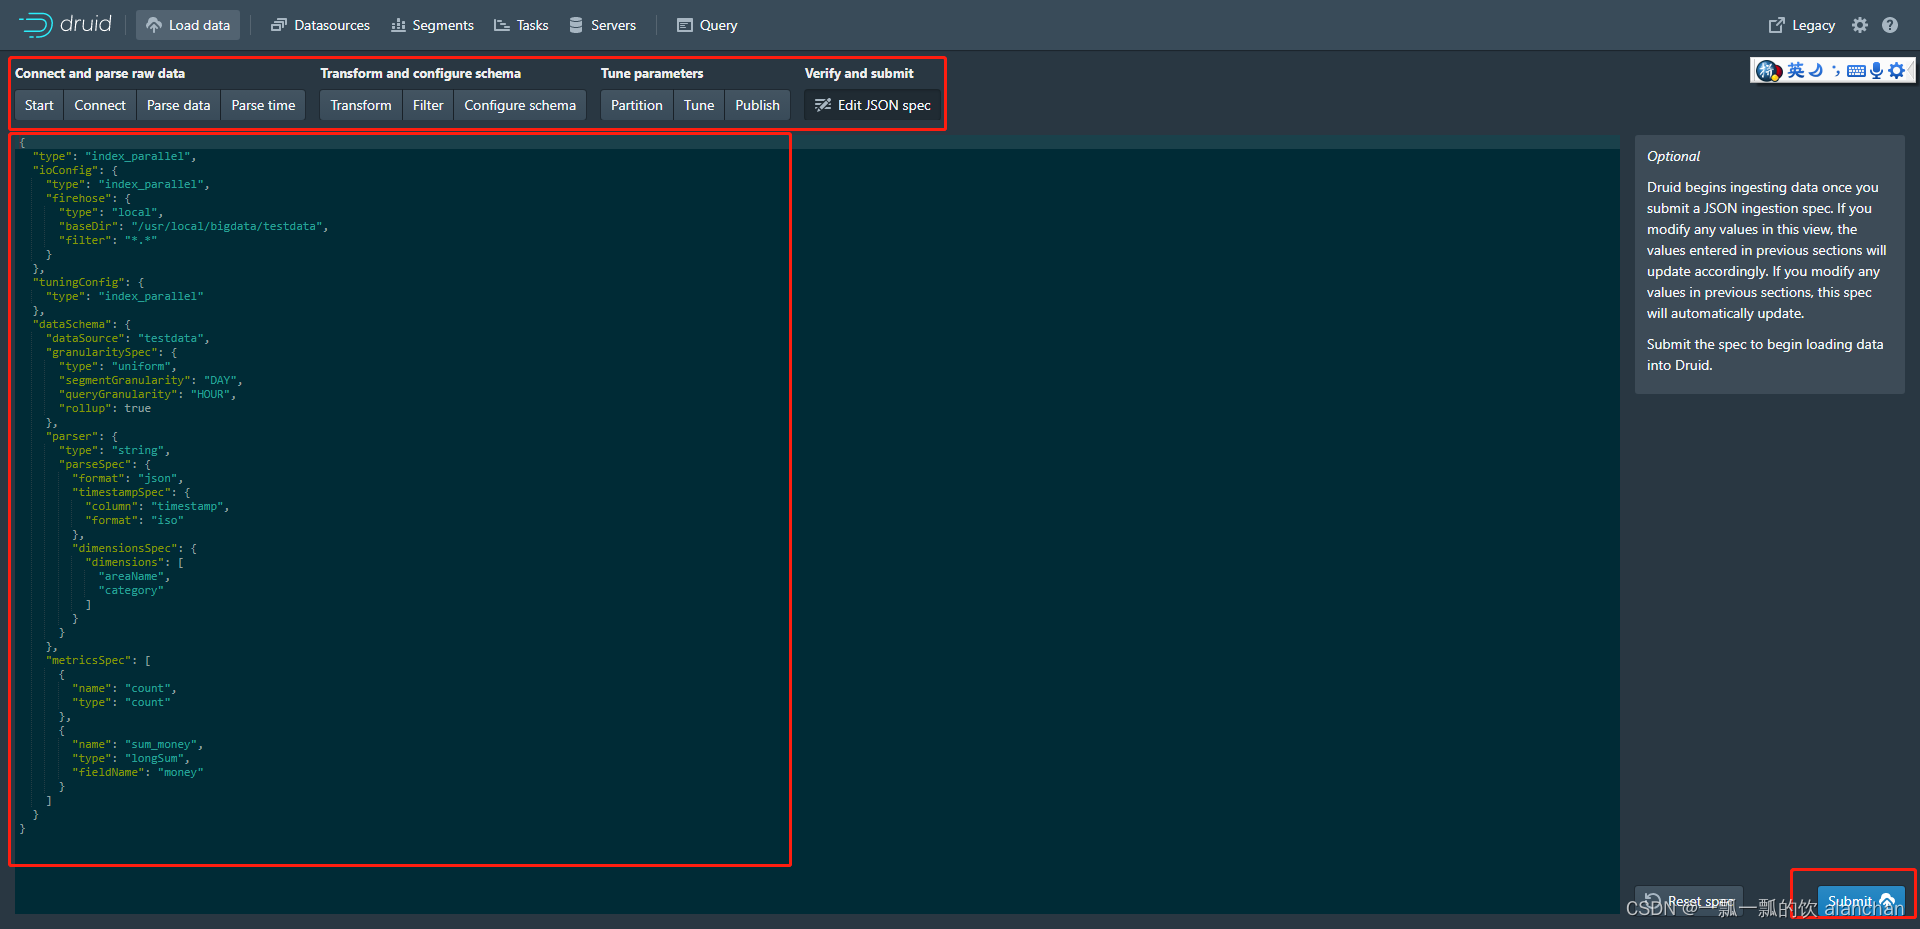Go to the Partition step
The height and width of the screenshot is (929, 1920).
point(637,105)
